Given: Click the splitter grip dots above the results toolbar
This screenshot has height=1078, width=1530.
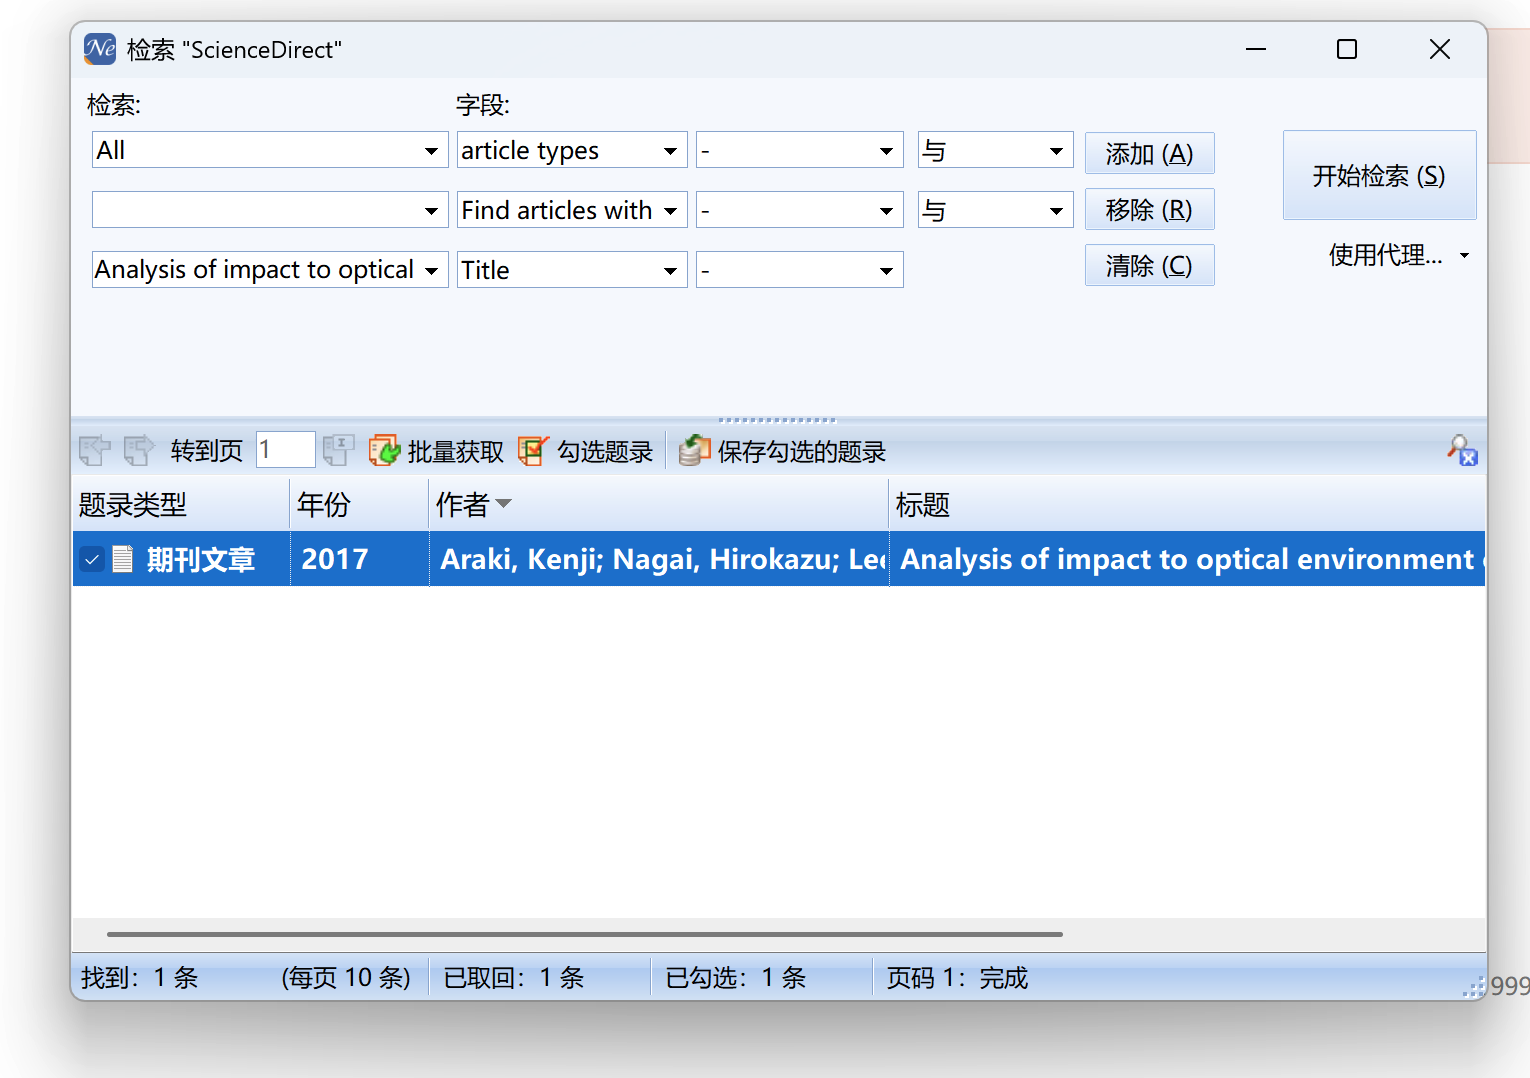Looking at the screenshot, I should (777, 420).
